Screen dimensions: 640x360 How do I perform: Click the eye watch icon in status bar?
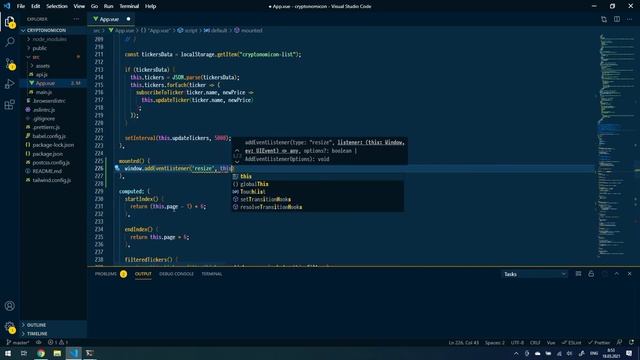(x=39, y=342)
